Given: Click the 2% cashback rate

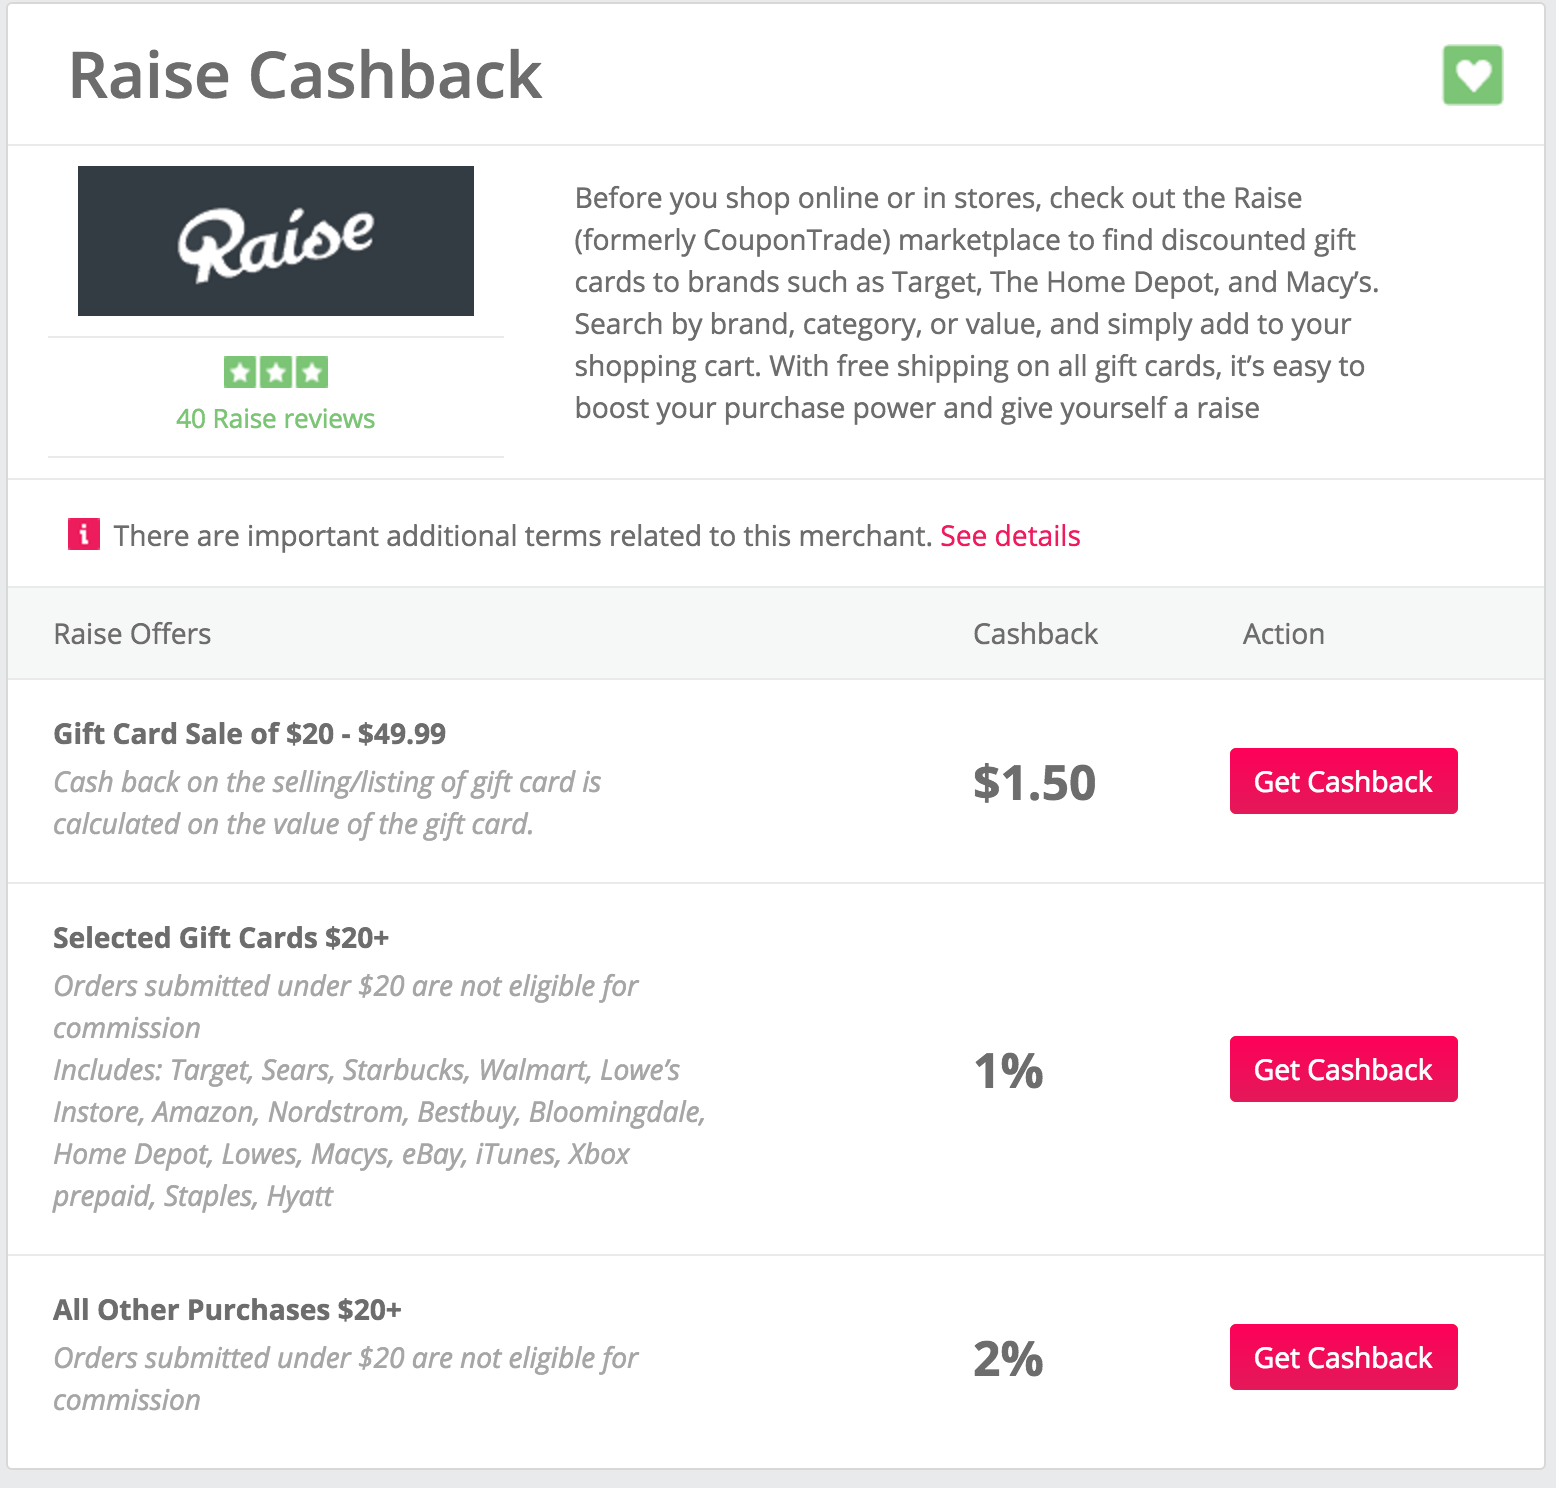Looking at the screenshot, I should click(1008, 1359).
